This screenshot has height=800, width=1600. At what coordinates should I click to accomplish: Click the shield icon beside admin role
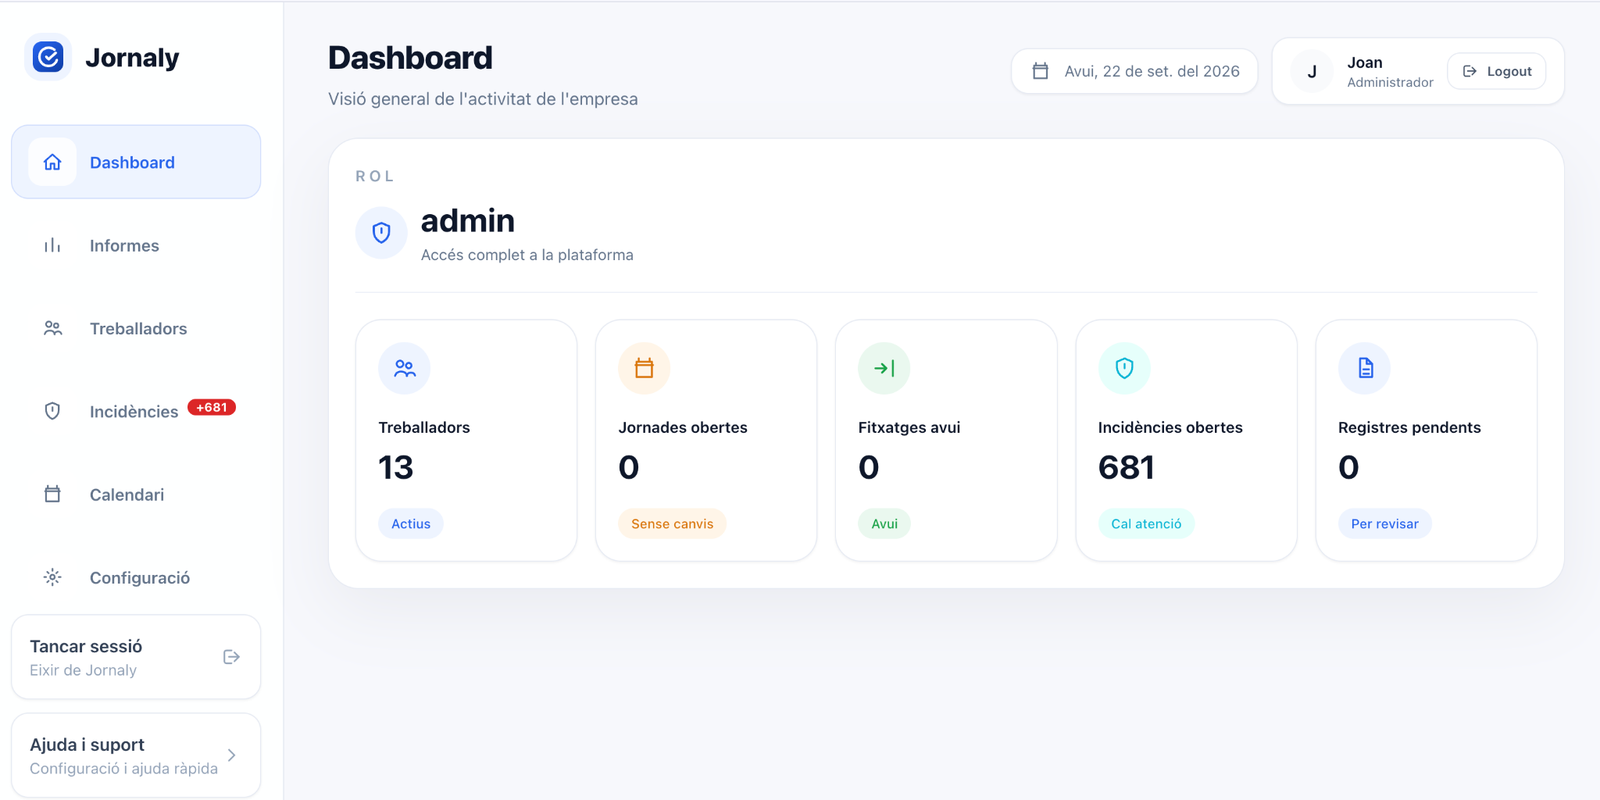(x=381, y=233)
